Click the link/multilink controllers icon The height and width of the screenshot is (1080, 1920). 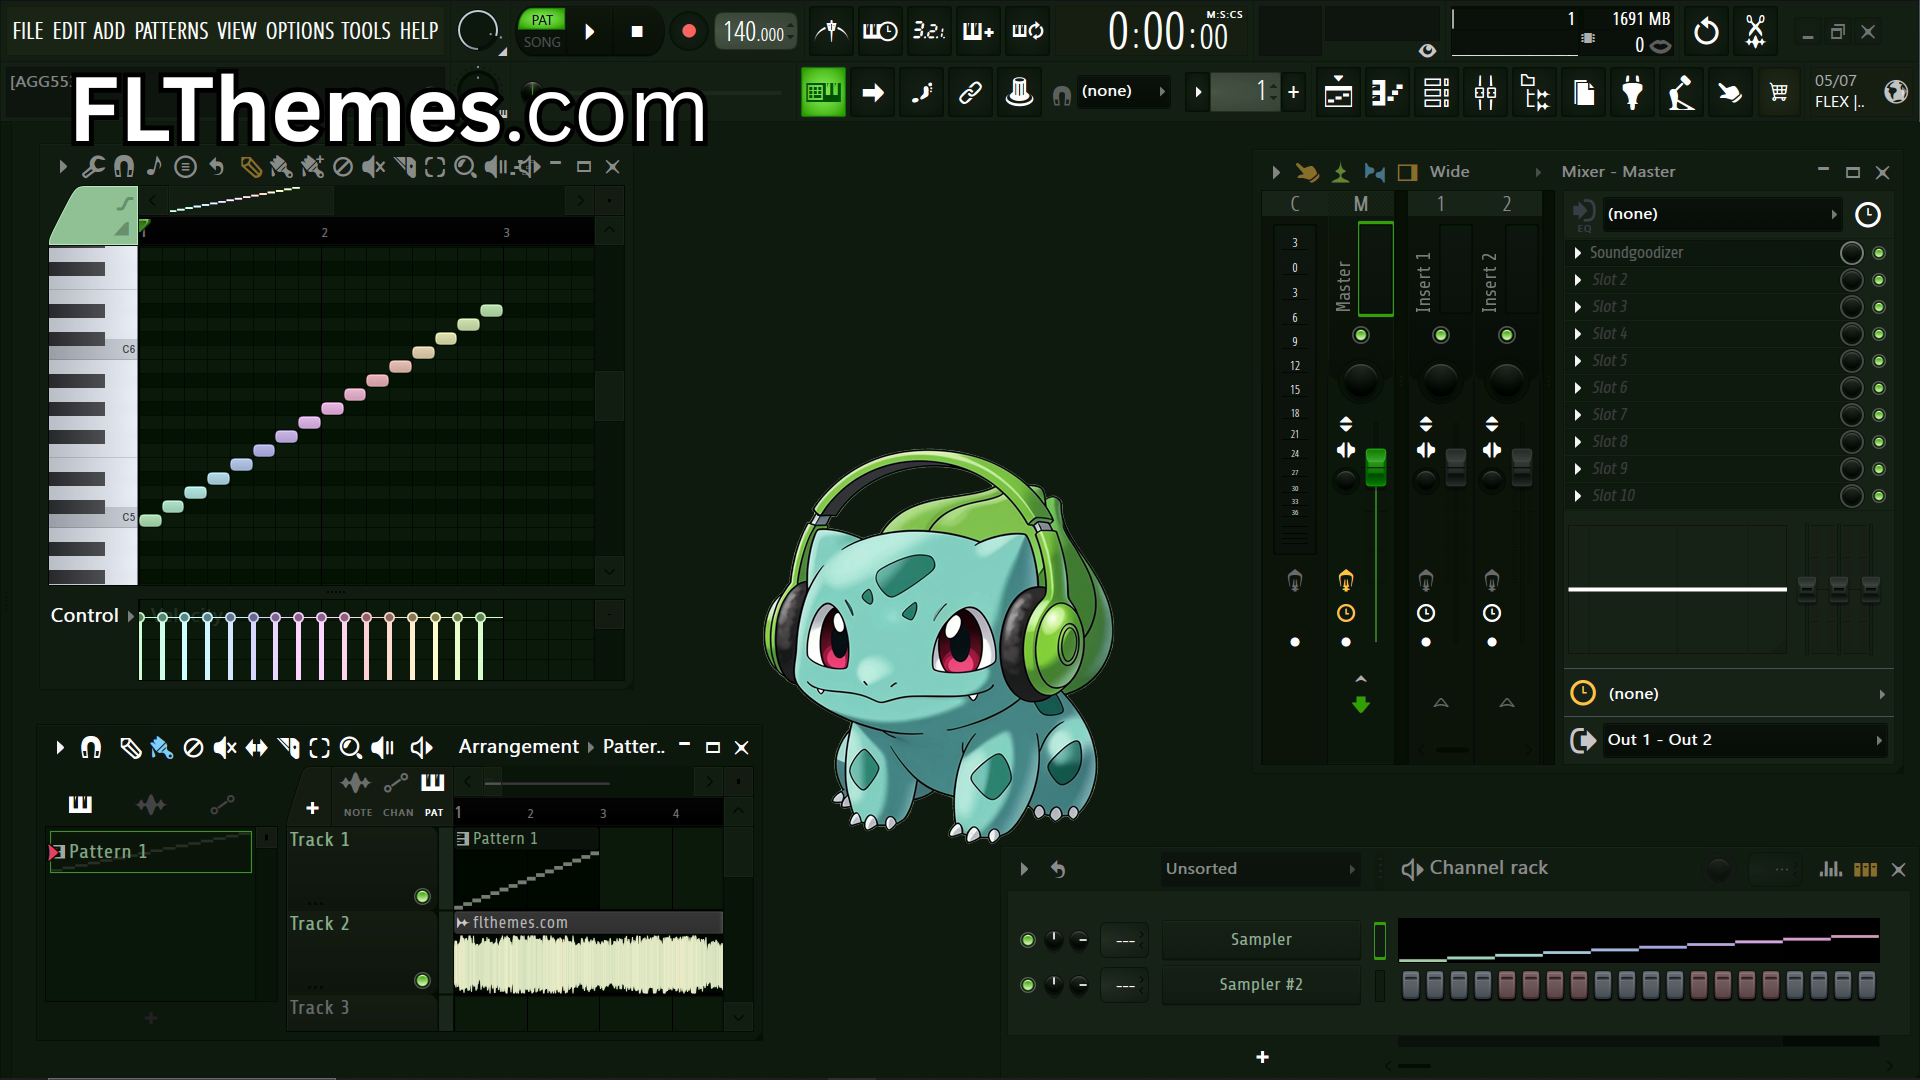click(x=970, y=93)
